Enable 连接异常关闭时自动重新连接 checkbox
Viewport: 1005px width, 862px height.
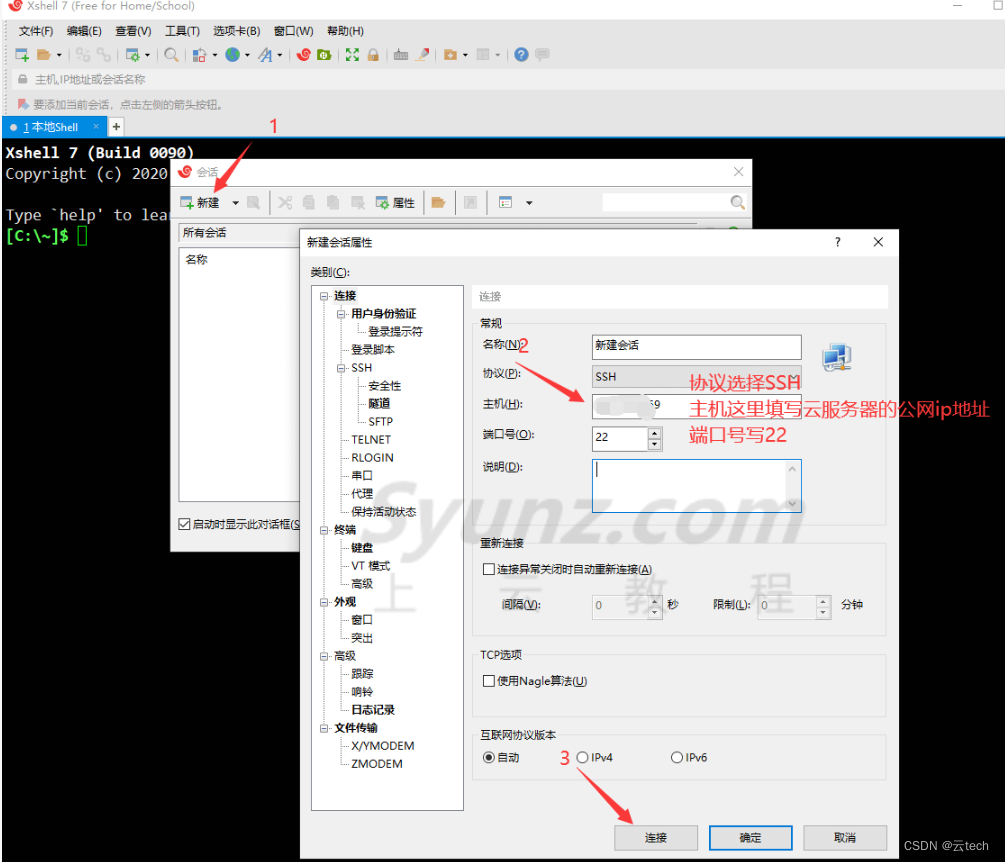[488, 569]
